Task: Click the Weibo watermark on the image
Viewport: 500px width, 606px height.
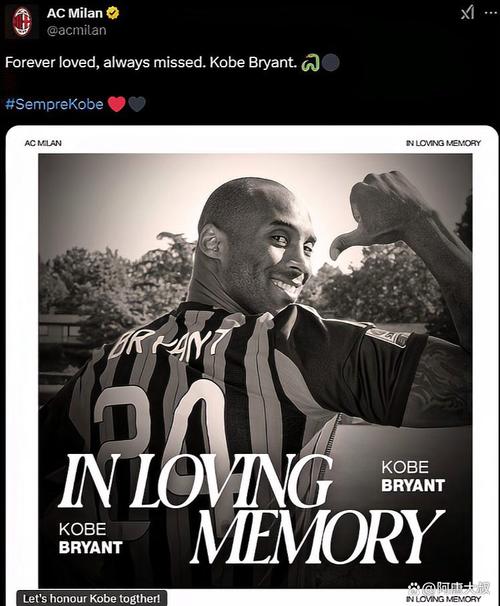Action: (x=448, y=588)
